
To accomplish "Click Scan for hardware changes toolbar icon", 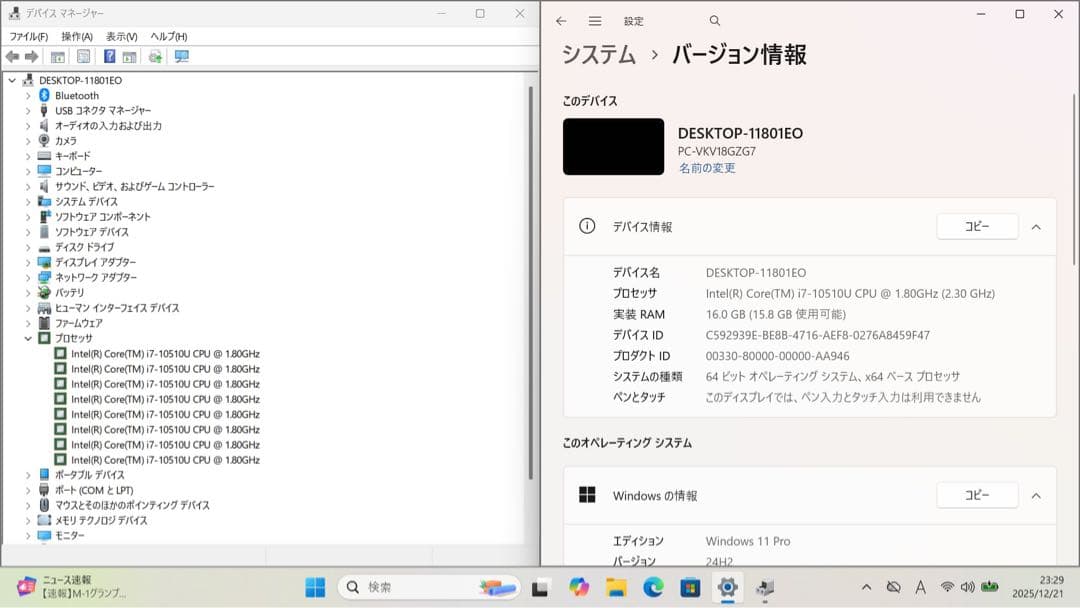I will [155, 57].
